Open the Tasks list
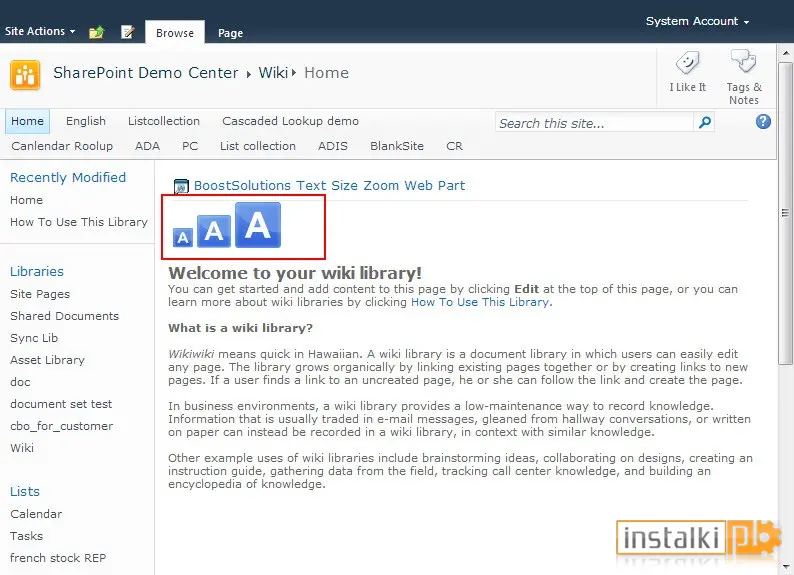Image resolution: width=794 pixels, height=575 pixels. click(26, 536)
